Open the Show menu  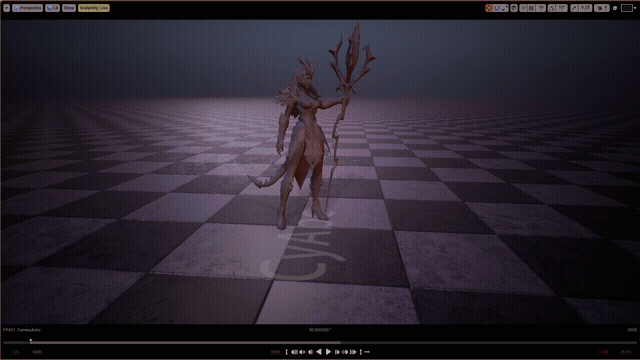click(69, 8)
